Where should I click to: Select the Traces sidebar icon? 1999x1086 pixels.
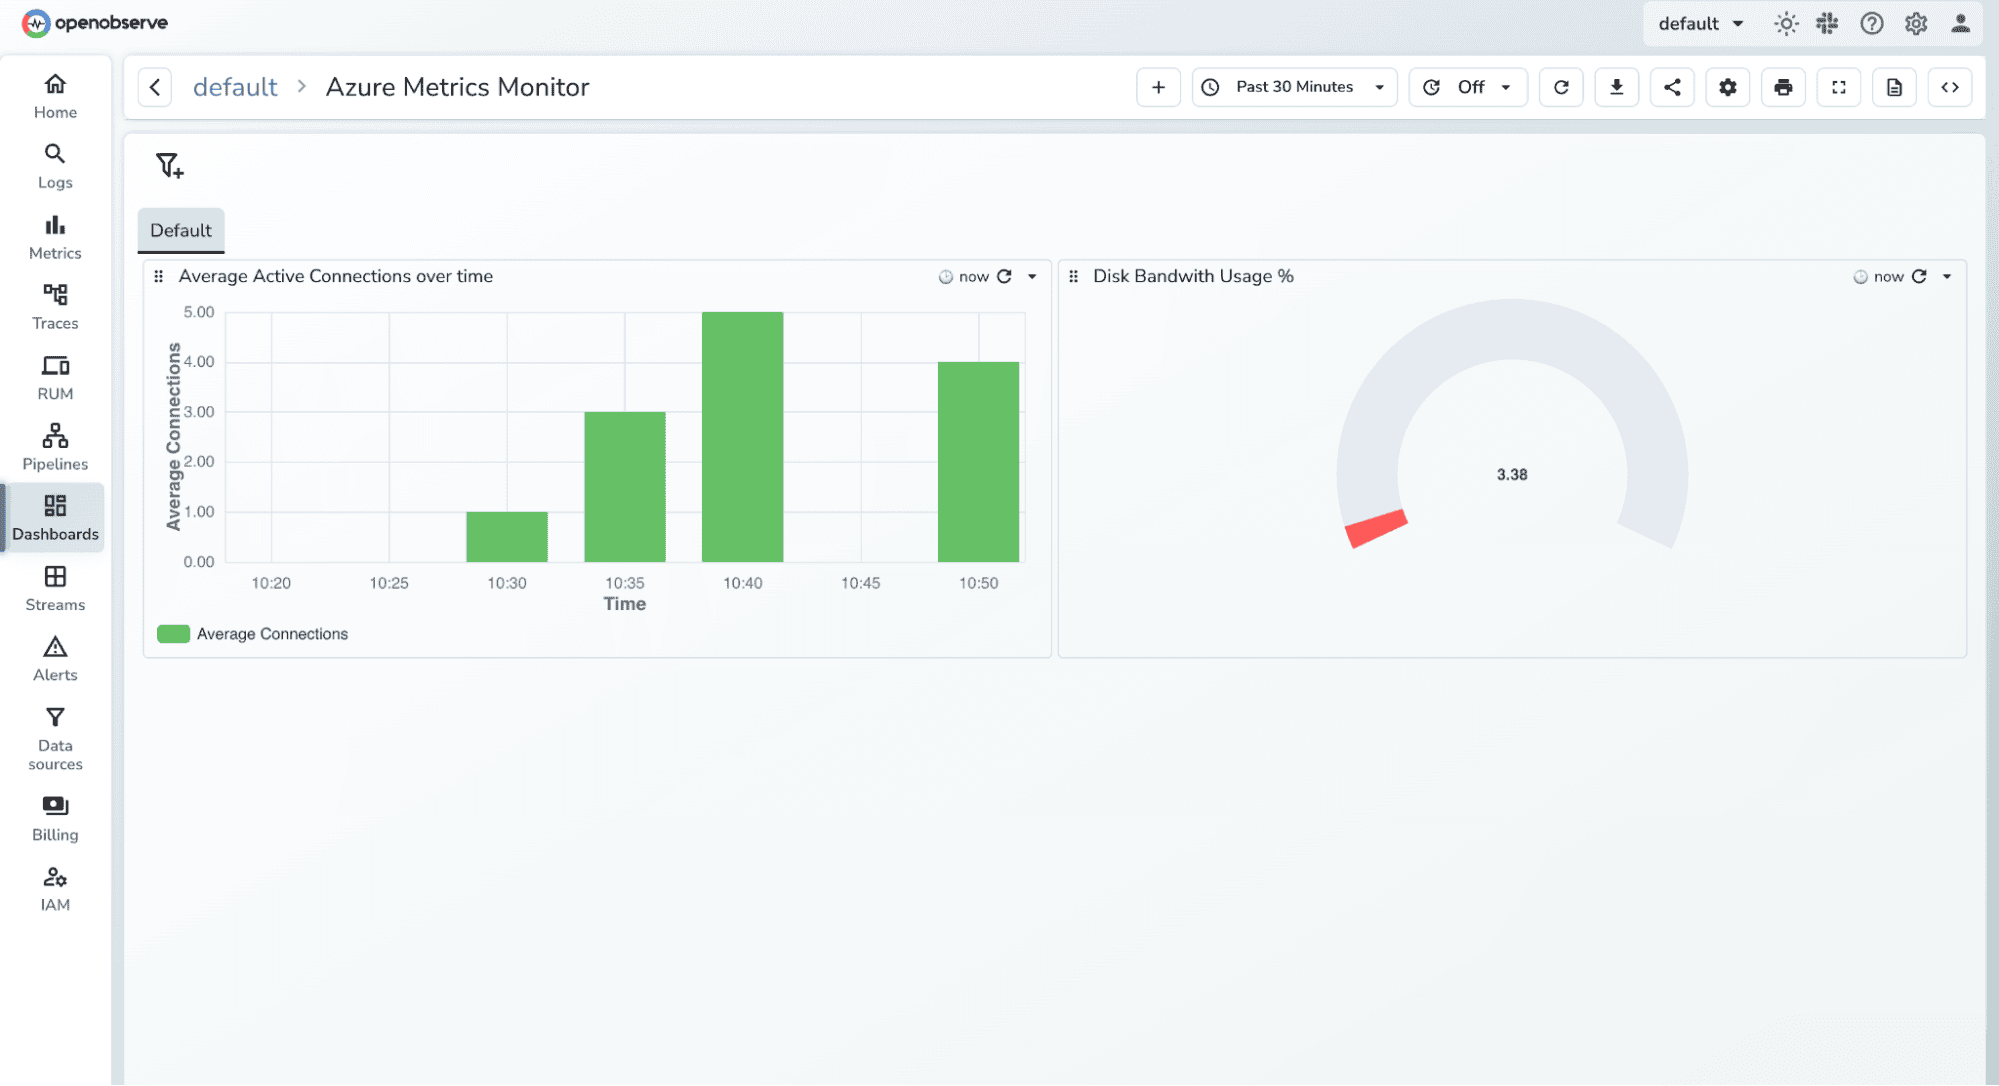54,305
